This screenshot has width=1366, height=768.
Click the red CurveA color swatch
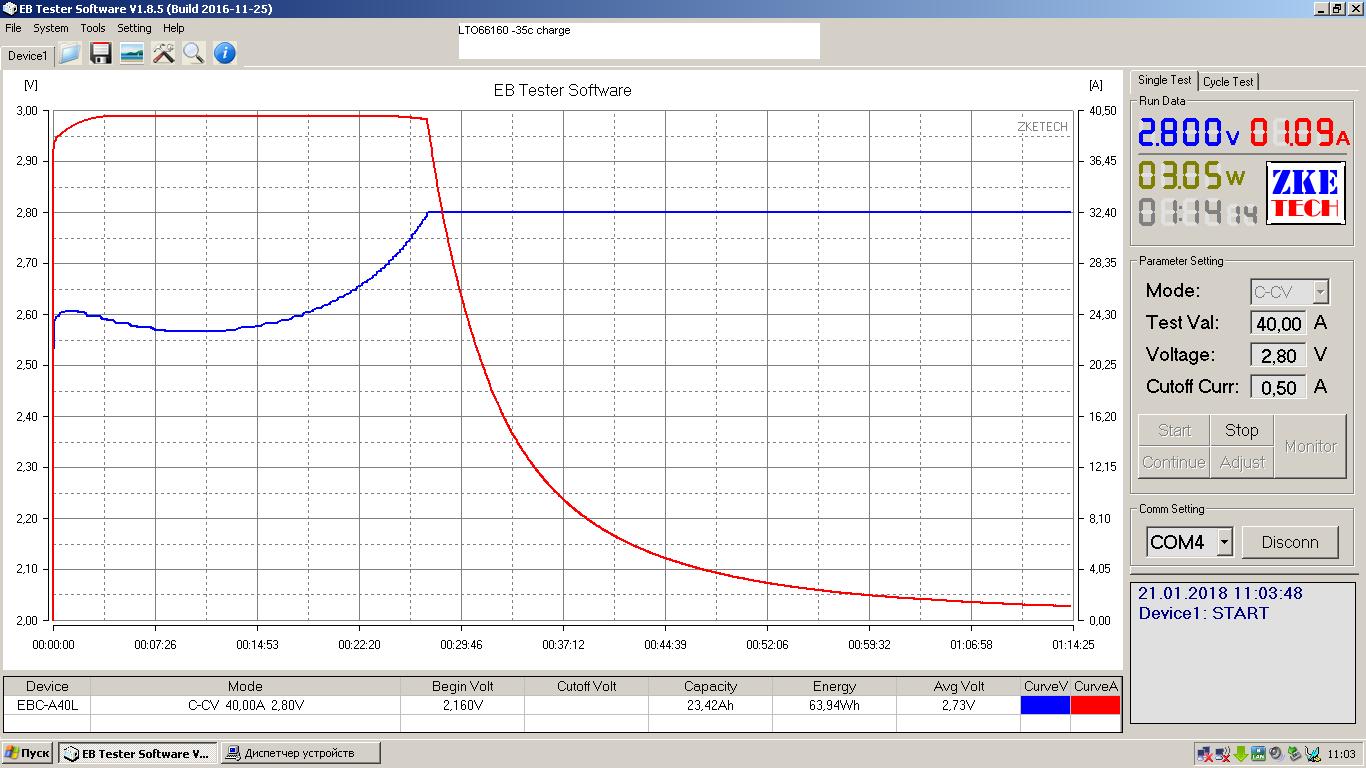click(x=1095, y=705)
